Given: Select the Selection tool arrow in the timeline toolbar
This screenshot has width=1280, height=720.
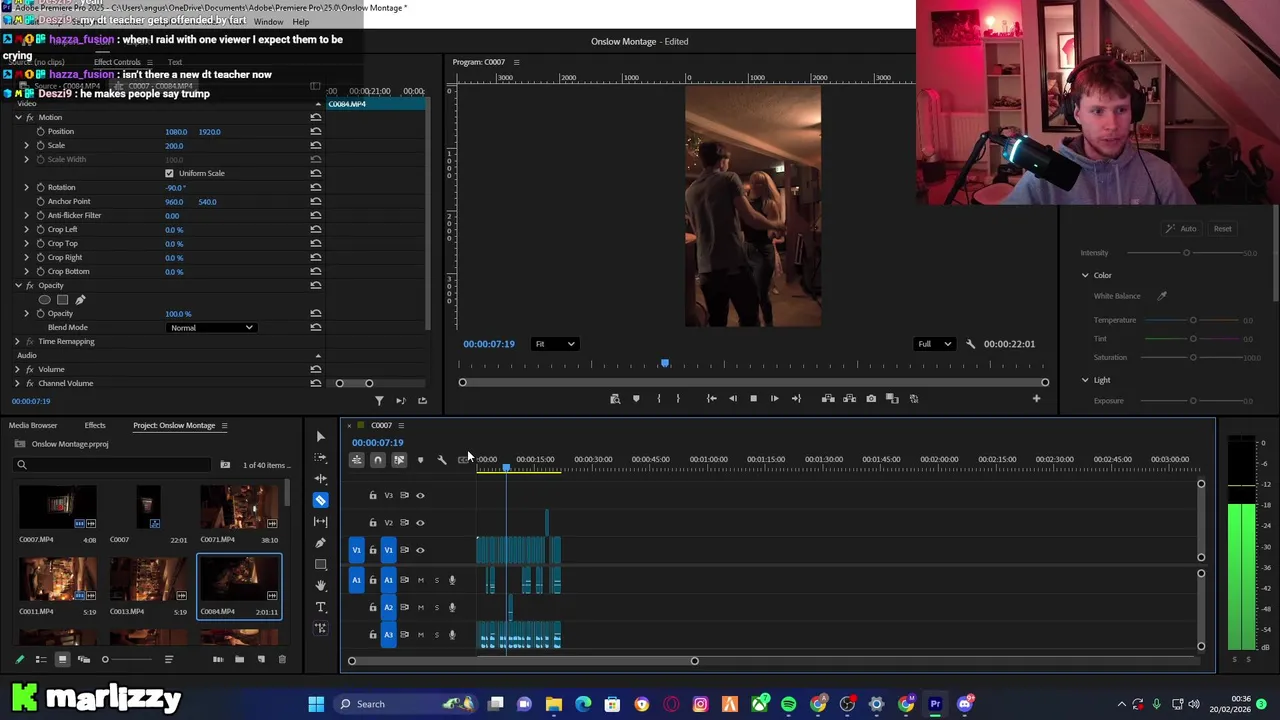Looking at the screenshot, I should (320, 436).
